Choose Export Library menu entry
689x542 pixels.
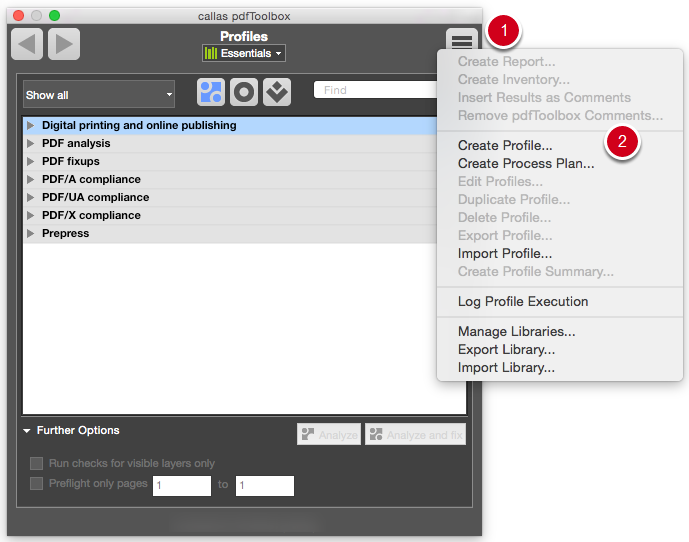tap(506, 349)
